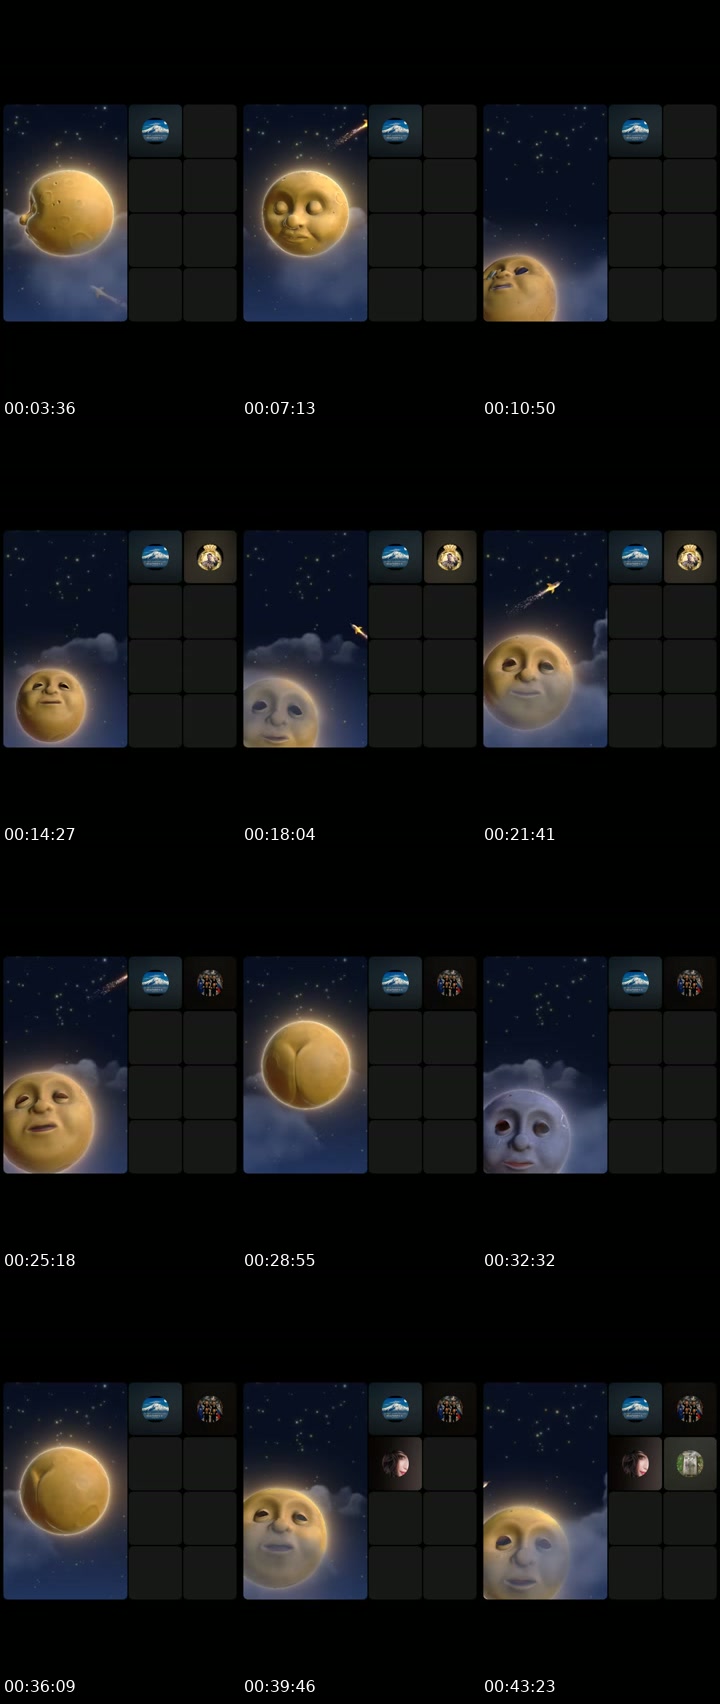Click the green icon in the 00:43:23 frame
This screenshot has width=720, height=1704.
coord(690,1464)
